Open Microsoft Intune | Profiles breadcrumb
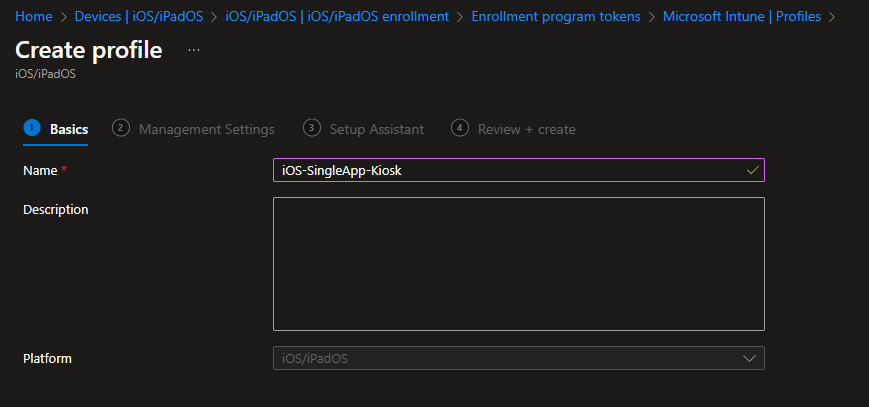The height and width of the screenshot is (407, 869). pyautogui.click(x=741, y=17)
